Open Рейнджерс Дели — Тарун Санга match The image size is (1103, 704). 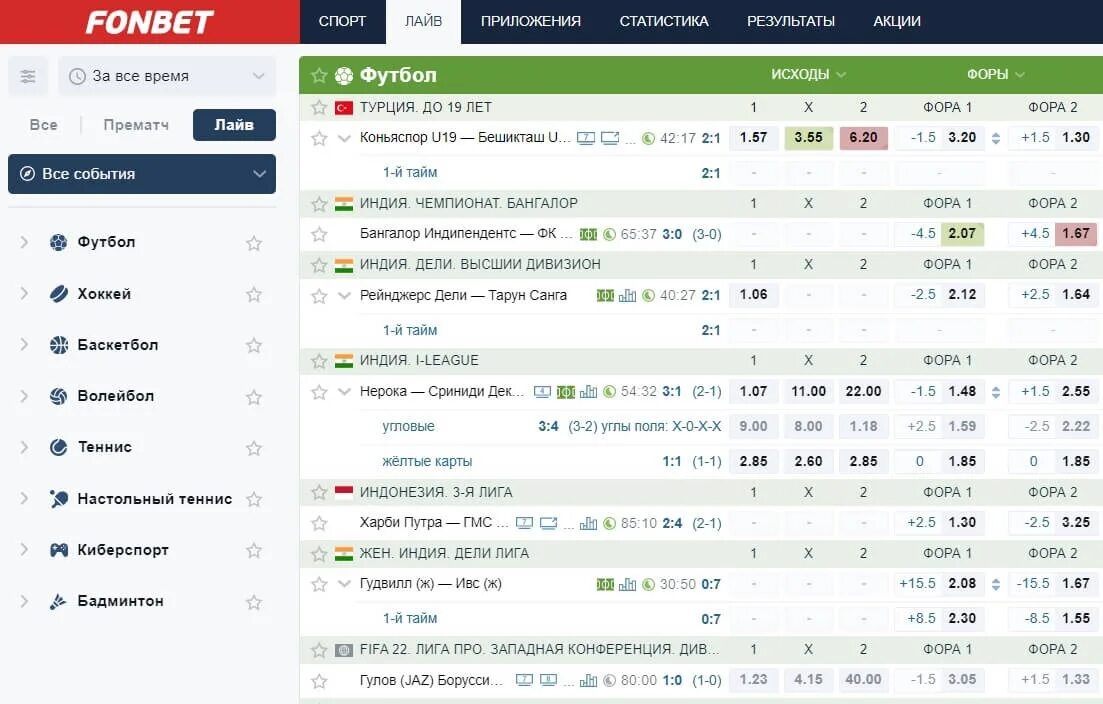tap(464, 295)
